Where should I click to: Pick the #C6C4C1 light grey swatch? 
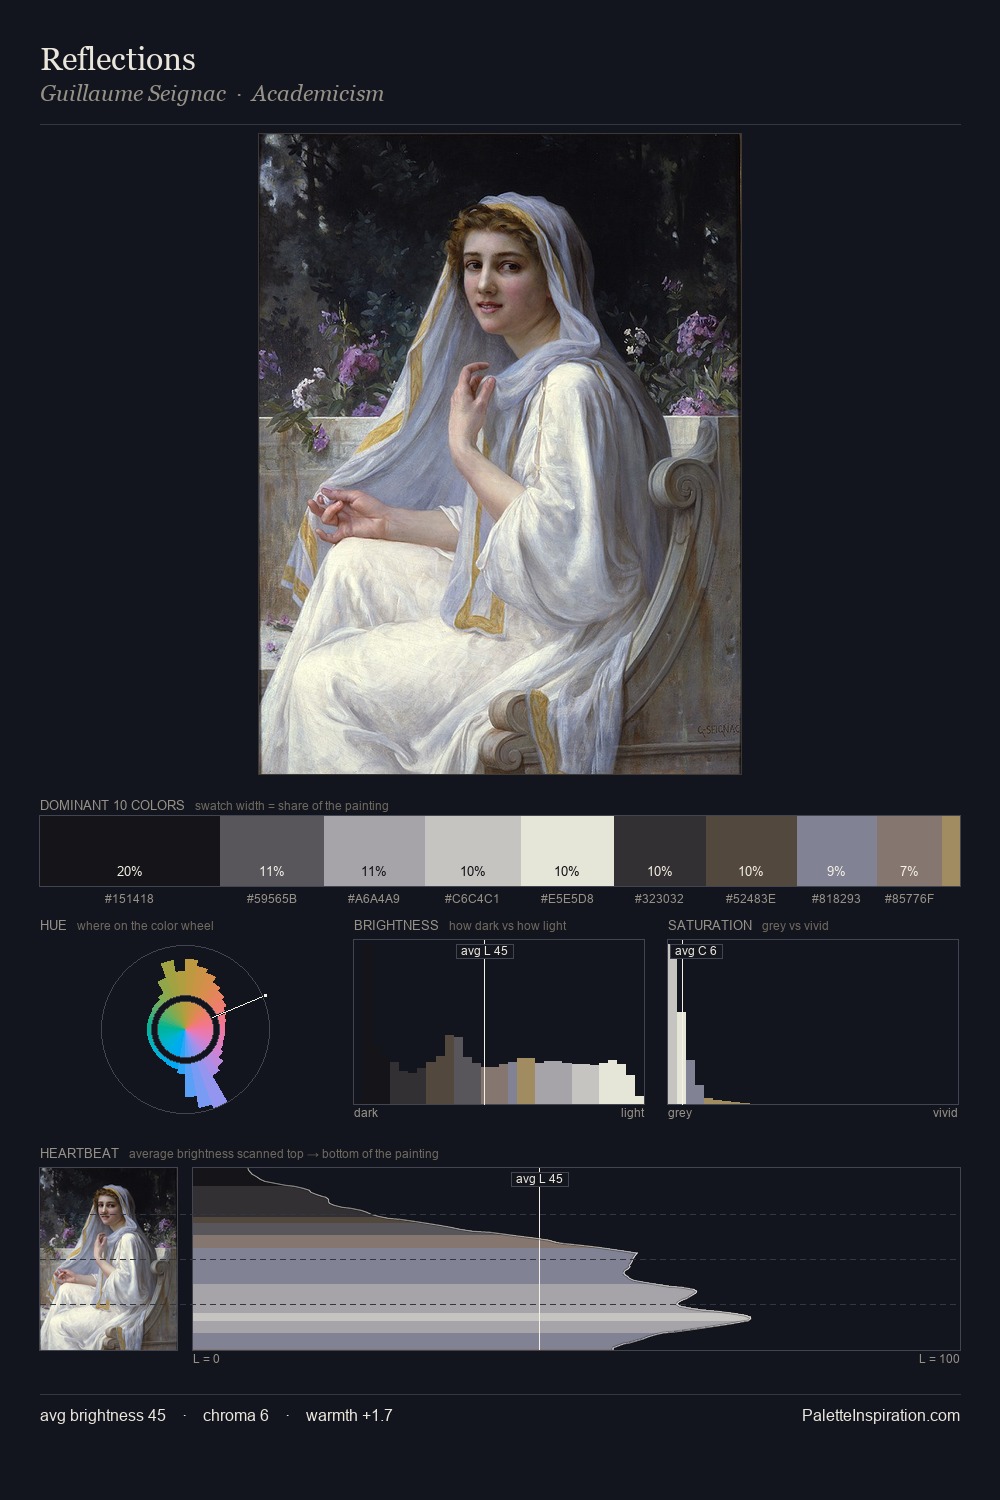tap(473, 851)
